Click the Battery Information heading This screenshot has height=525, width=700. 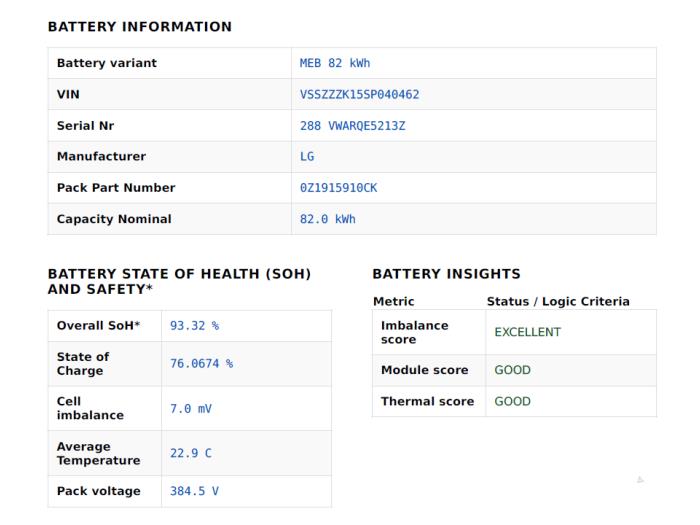140,27
